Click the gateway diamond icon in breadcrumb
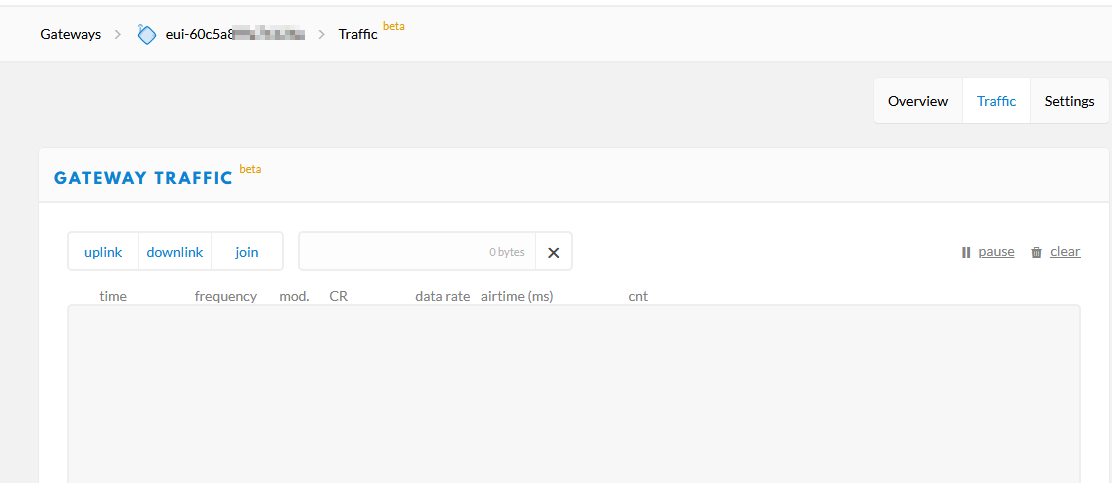 pos(146,34)
